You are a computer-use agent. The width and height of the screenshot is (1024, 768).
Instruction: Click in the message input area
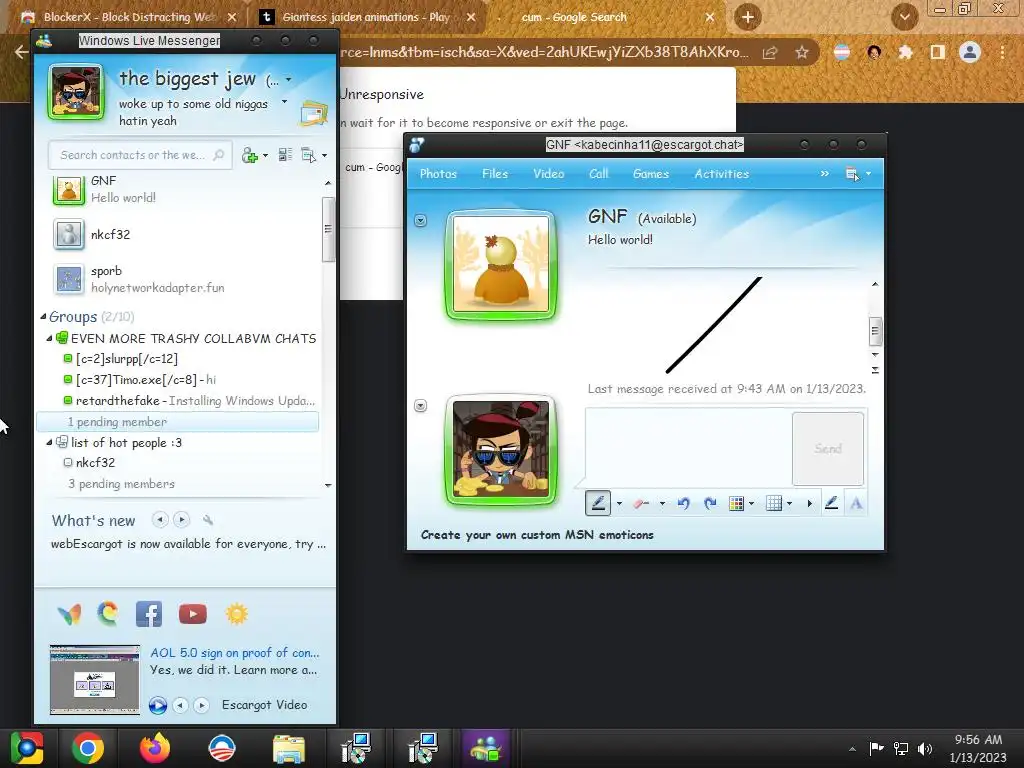(x=688, y=448)
